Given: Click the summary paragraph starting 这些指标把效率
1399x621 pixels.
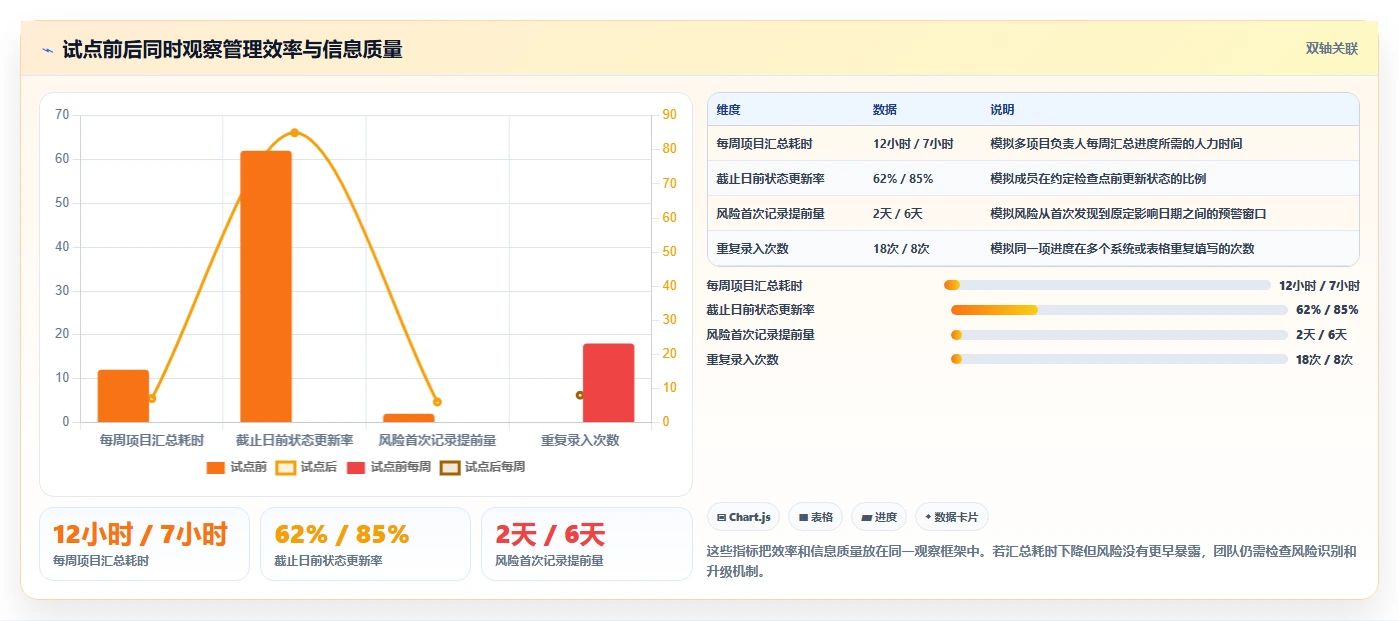Looking at the screenshot, I should pyautogui.click(x=1031, y=562).
